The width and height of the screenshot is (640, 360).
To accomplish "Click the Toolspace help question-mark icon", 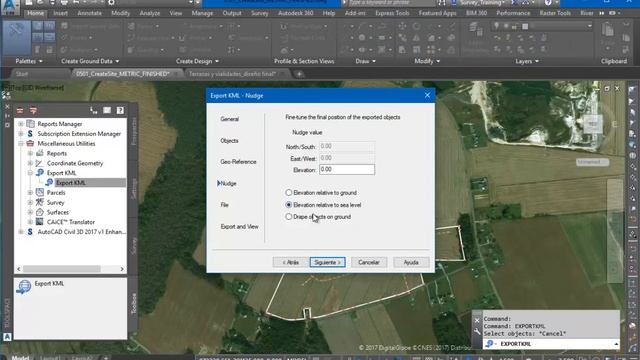I will pyautogui.click(x=120, y=110).
